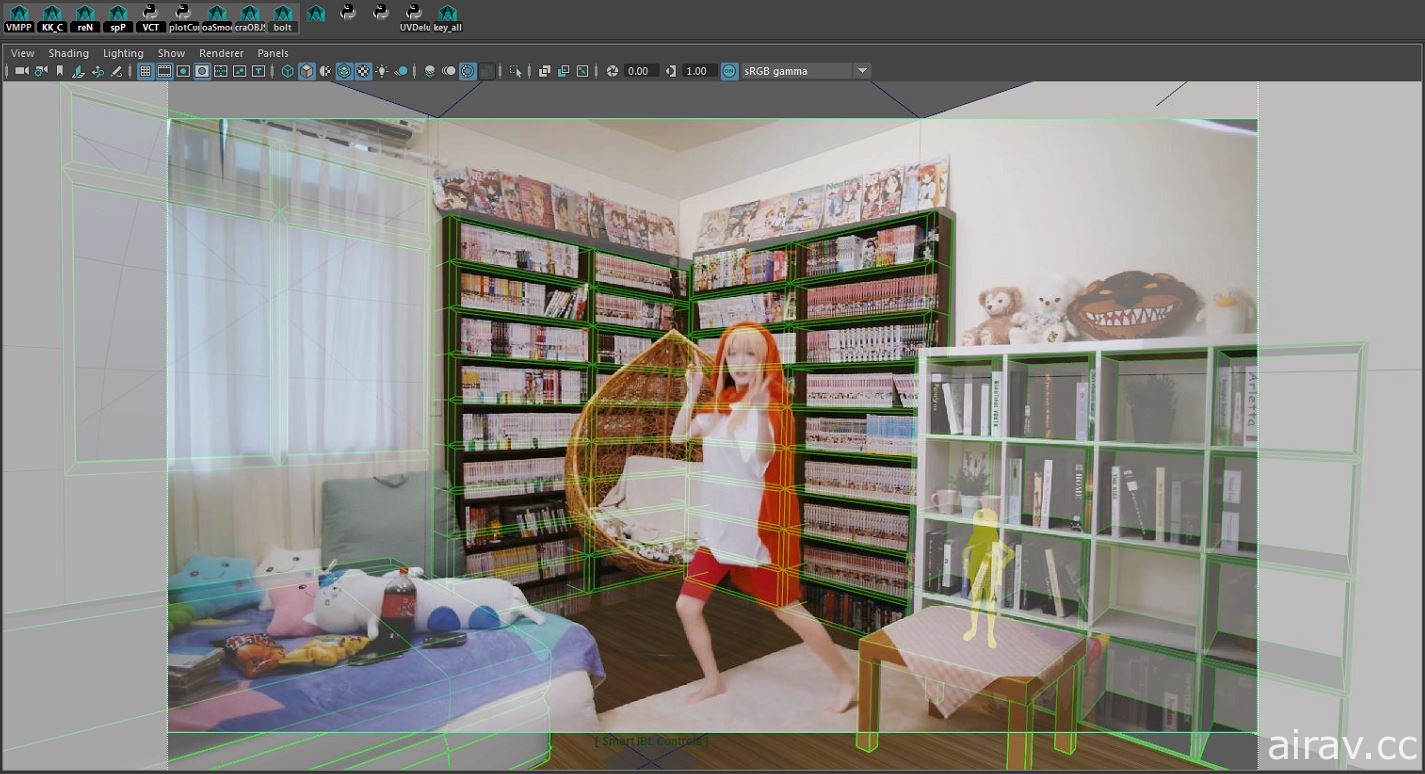Click the Lock Camera icon
Viewport: 1425px width, 774px height.
pos(41,71)
